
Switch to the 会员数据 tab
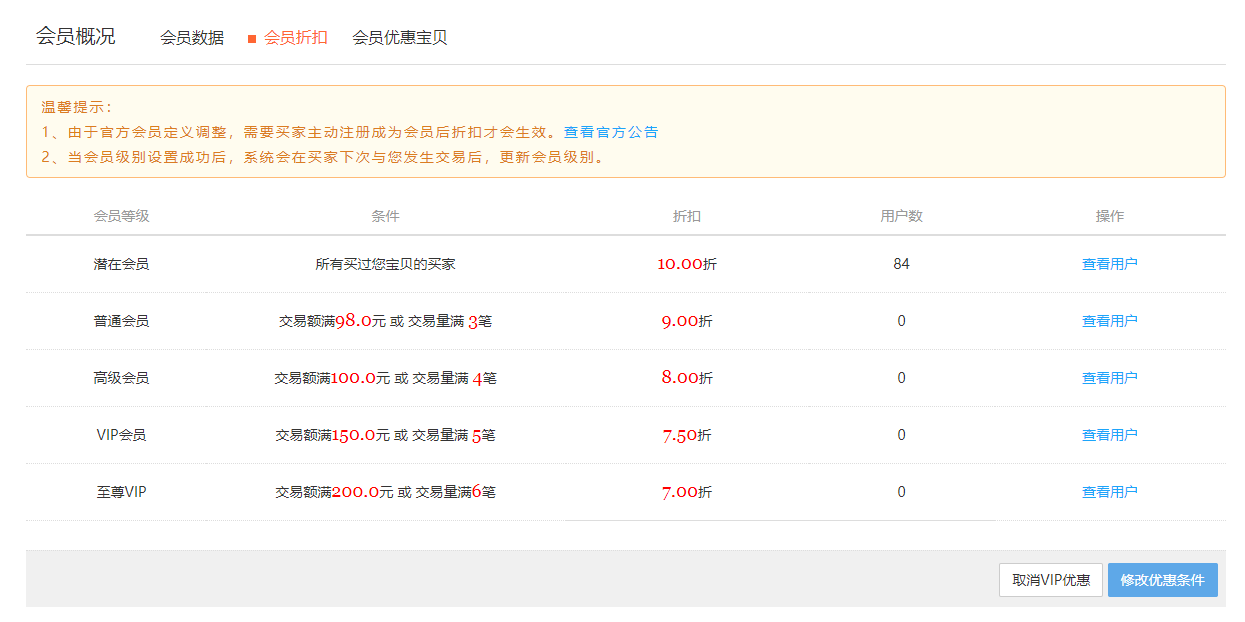coord(192,38)
